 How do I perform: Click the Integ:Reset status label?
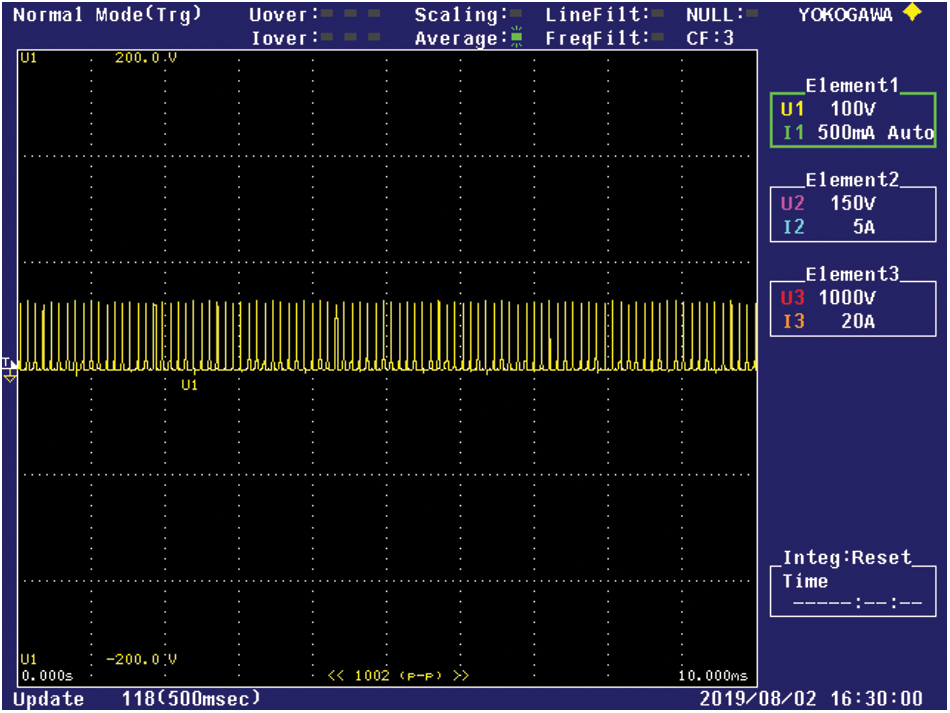[847, 558]
